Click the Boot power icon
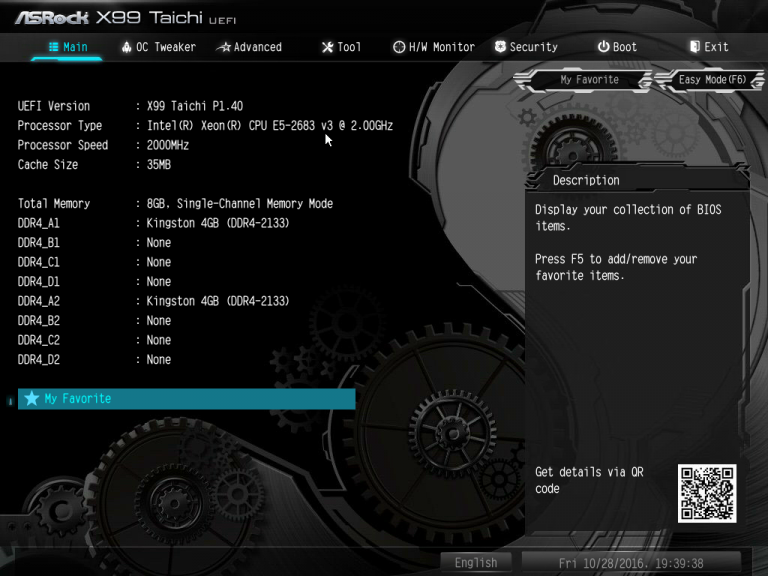The image size is (768, 576). [603, 47]
